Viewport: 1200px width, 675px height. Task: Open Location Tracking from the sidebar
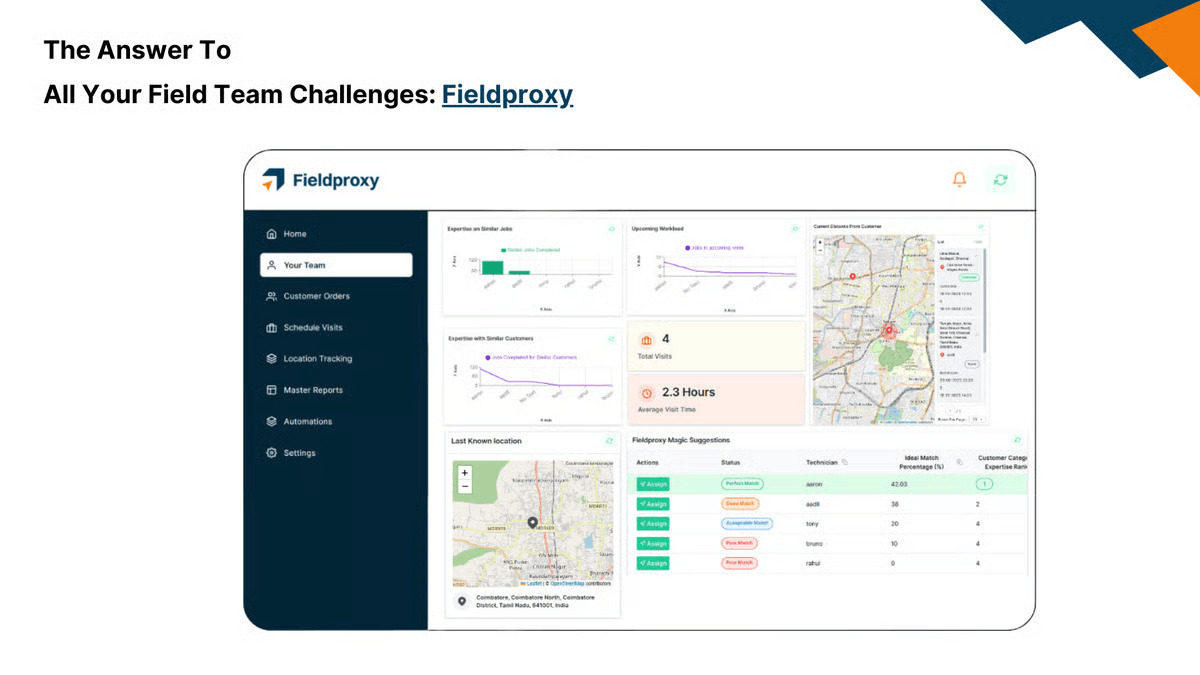pos(318,359)
